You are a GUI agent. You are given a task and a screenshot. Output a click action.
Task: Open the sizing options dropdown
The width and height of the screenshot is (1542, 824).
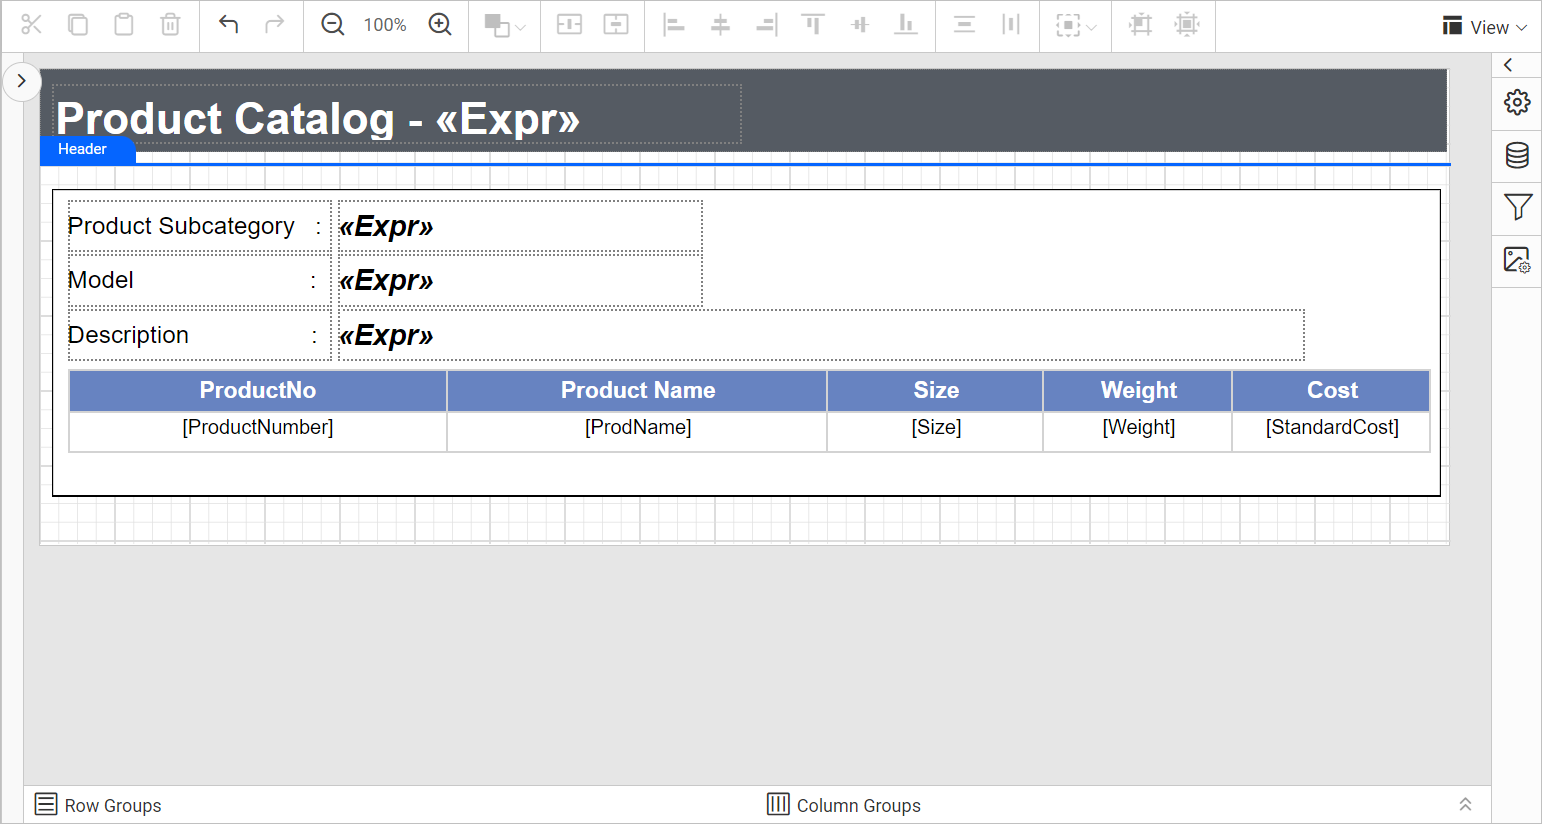[x=1076, y=25]
